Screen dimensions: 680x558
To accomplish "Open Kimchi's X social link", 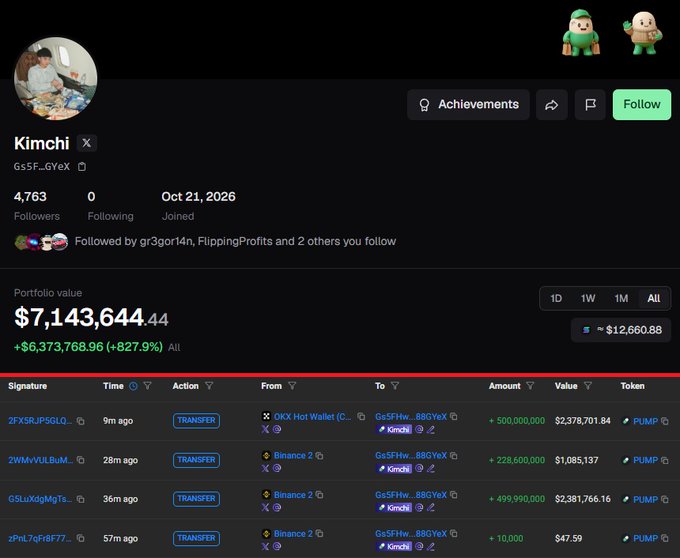I will 87,143.
